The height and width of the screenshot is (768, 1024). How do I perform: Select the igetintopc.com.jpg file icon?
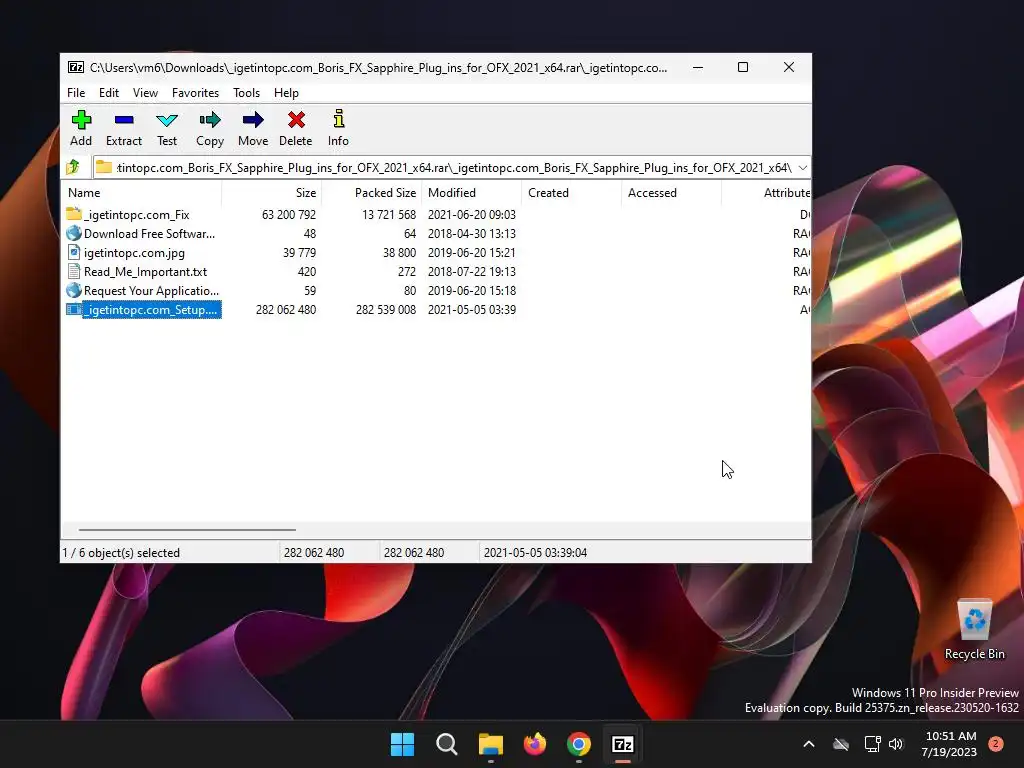click(74, 252)
